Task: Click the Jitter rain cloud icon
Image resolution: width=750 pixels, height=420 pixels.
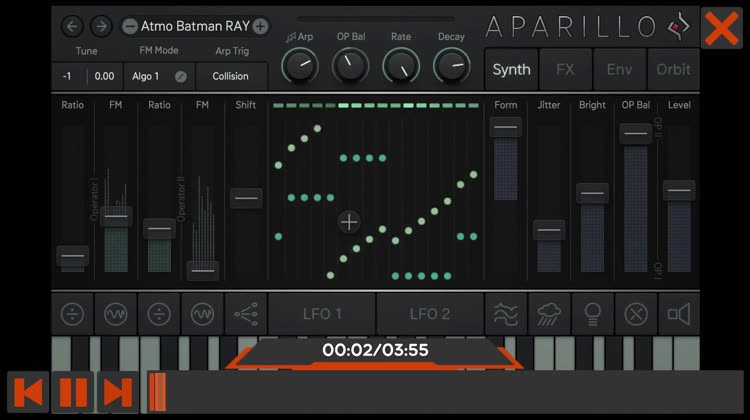Action: (x=549, y=314)
